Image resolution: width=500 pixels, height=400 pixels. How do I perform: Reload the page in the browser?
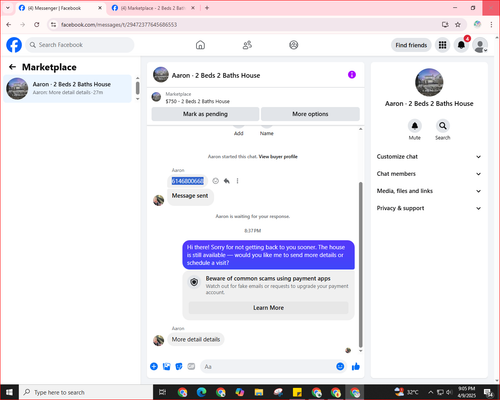pyautogui.click(x=37, y=25)
